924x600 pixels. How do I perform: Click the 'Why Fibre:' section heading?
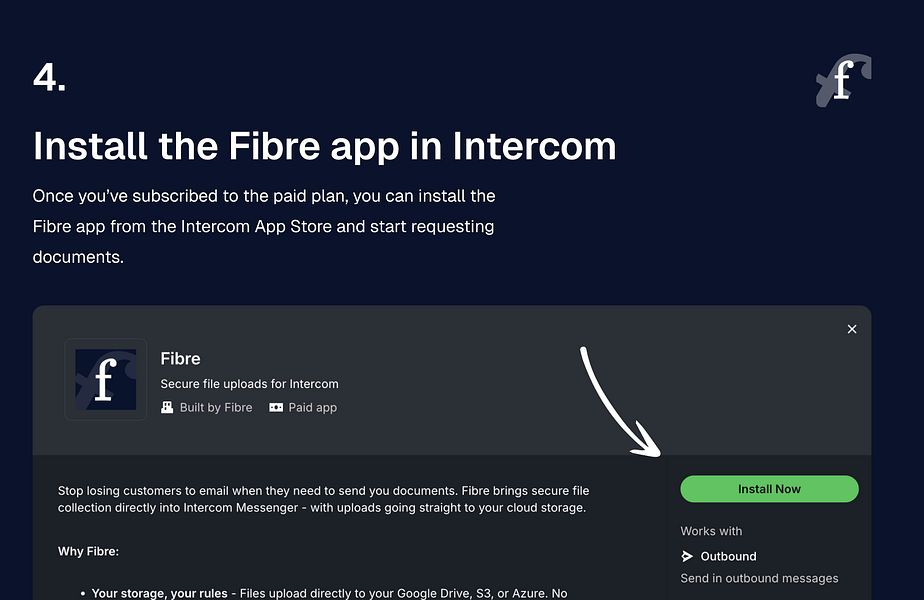[x=88, y=551]
